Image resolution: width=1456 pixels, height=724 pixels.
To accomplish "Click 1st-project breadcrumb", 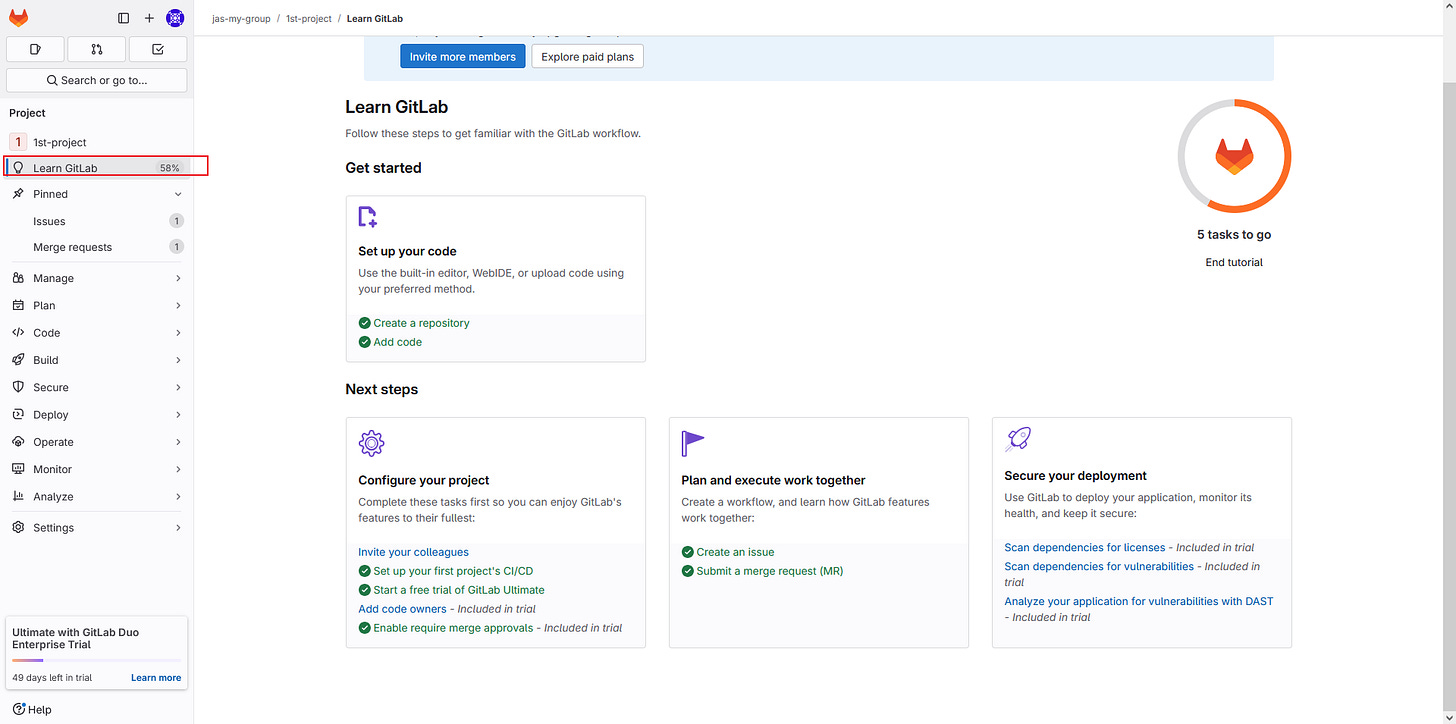I will pyautogui.click(x=309, y=18).
